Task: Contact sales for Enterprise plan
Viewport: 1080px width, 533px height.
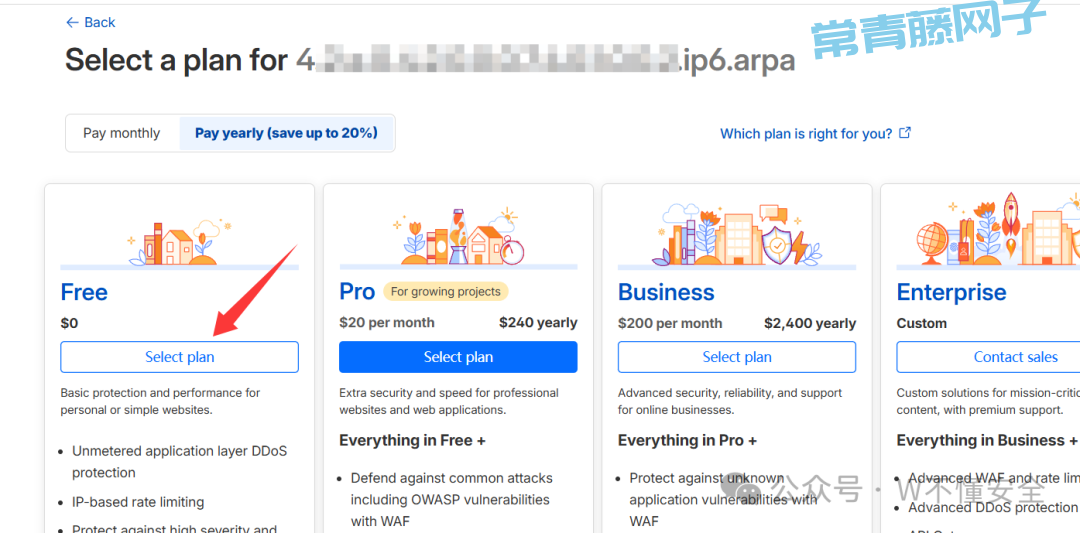Action: point(1015,357)
